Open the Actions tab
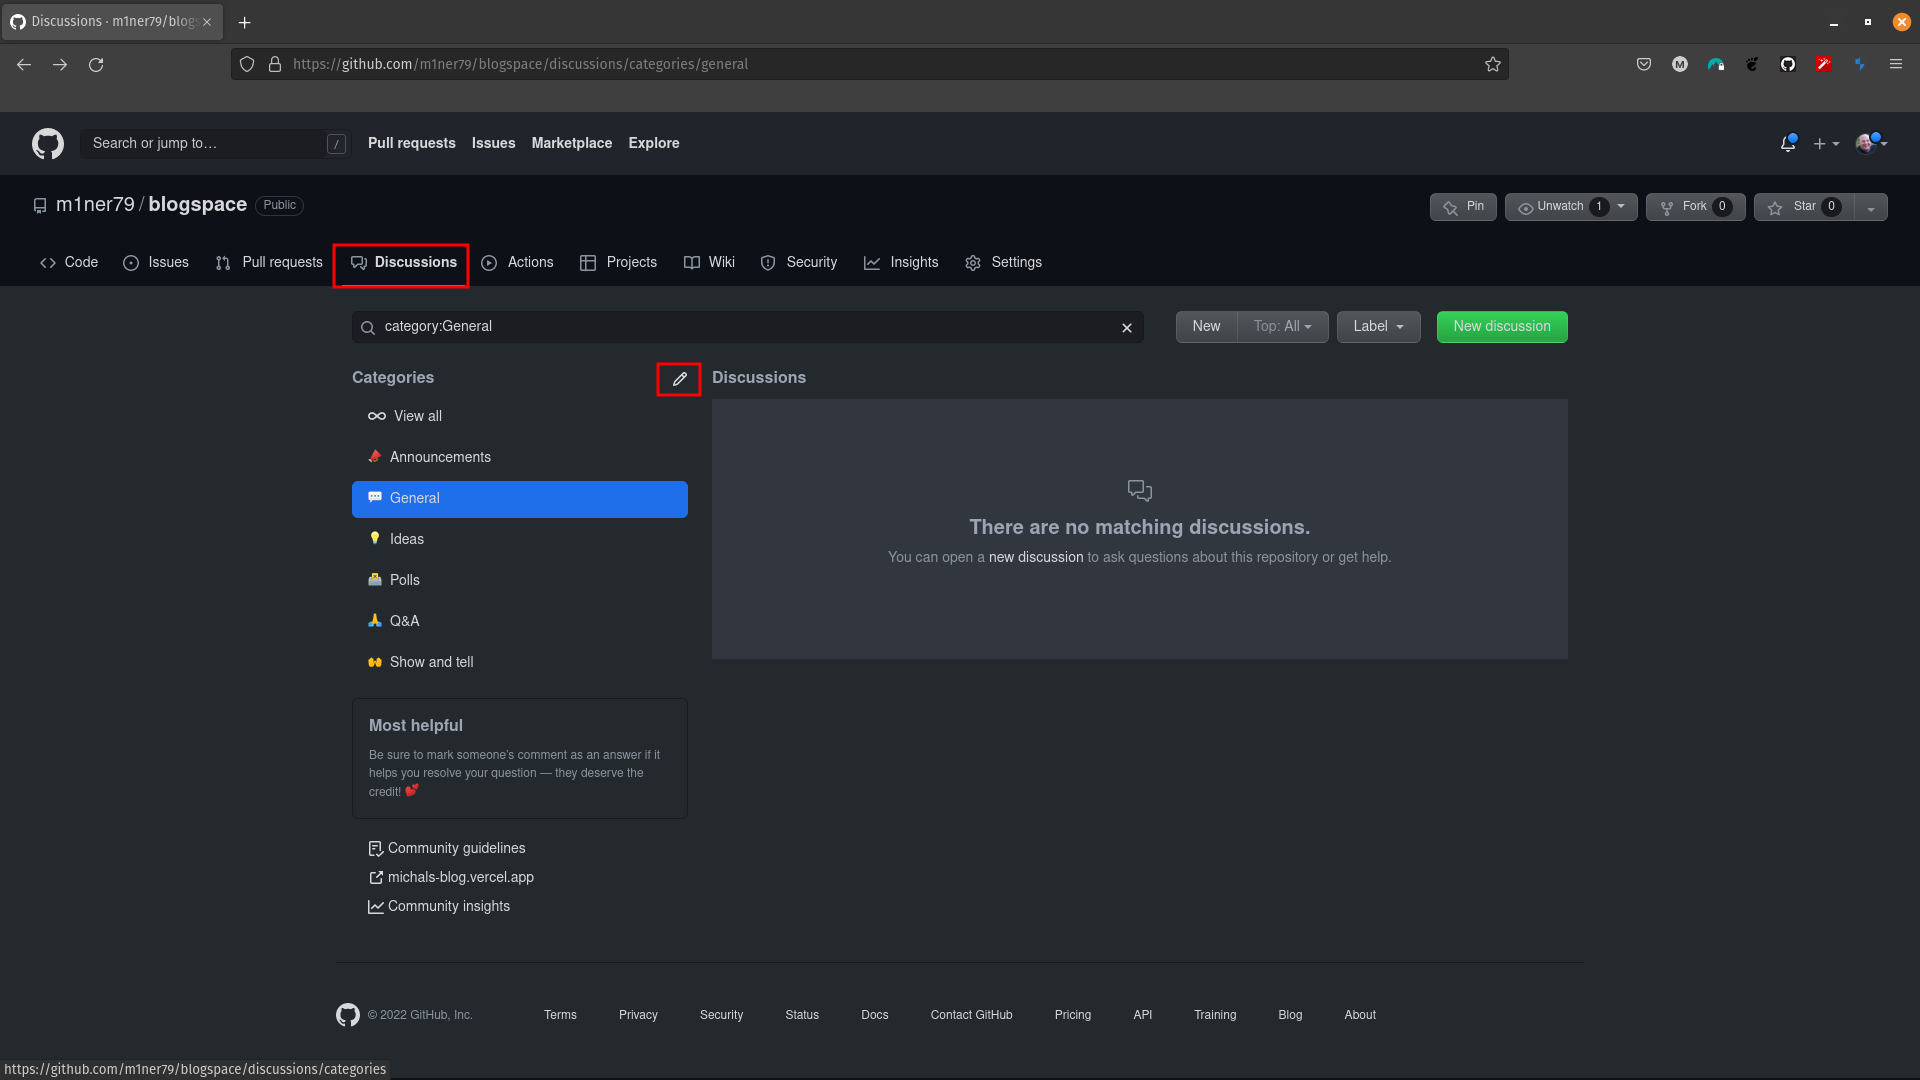 pyautogui.click(x=517, y=263)
